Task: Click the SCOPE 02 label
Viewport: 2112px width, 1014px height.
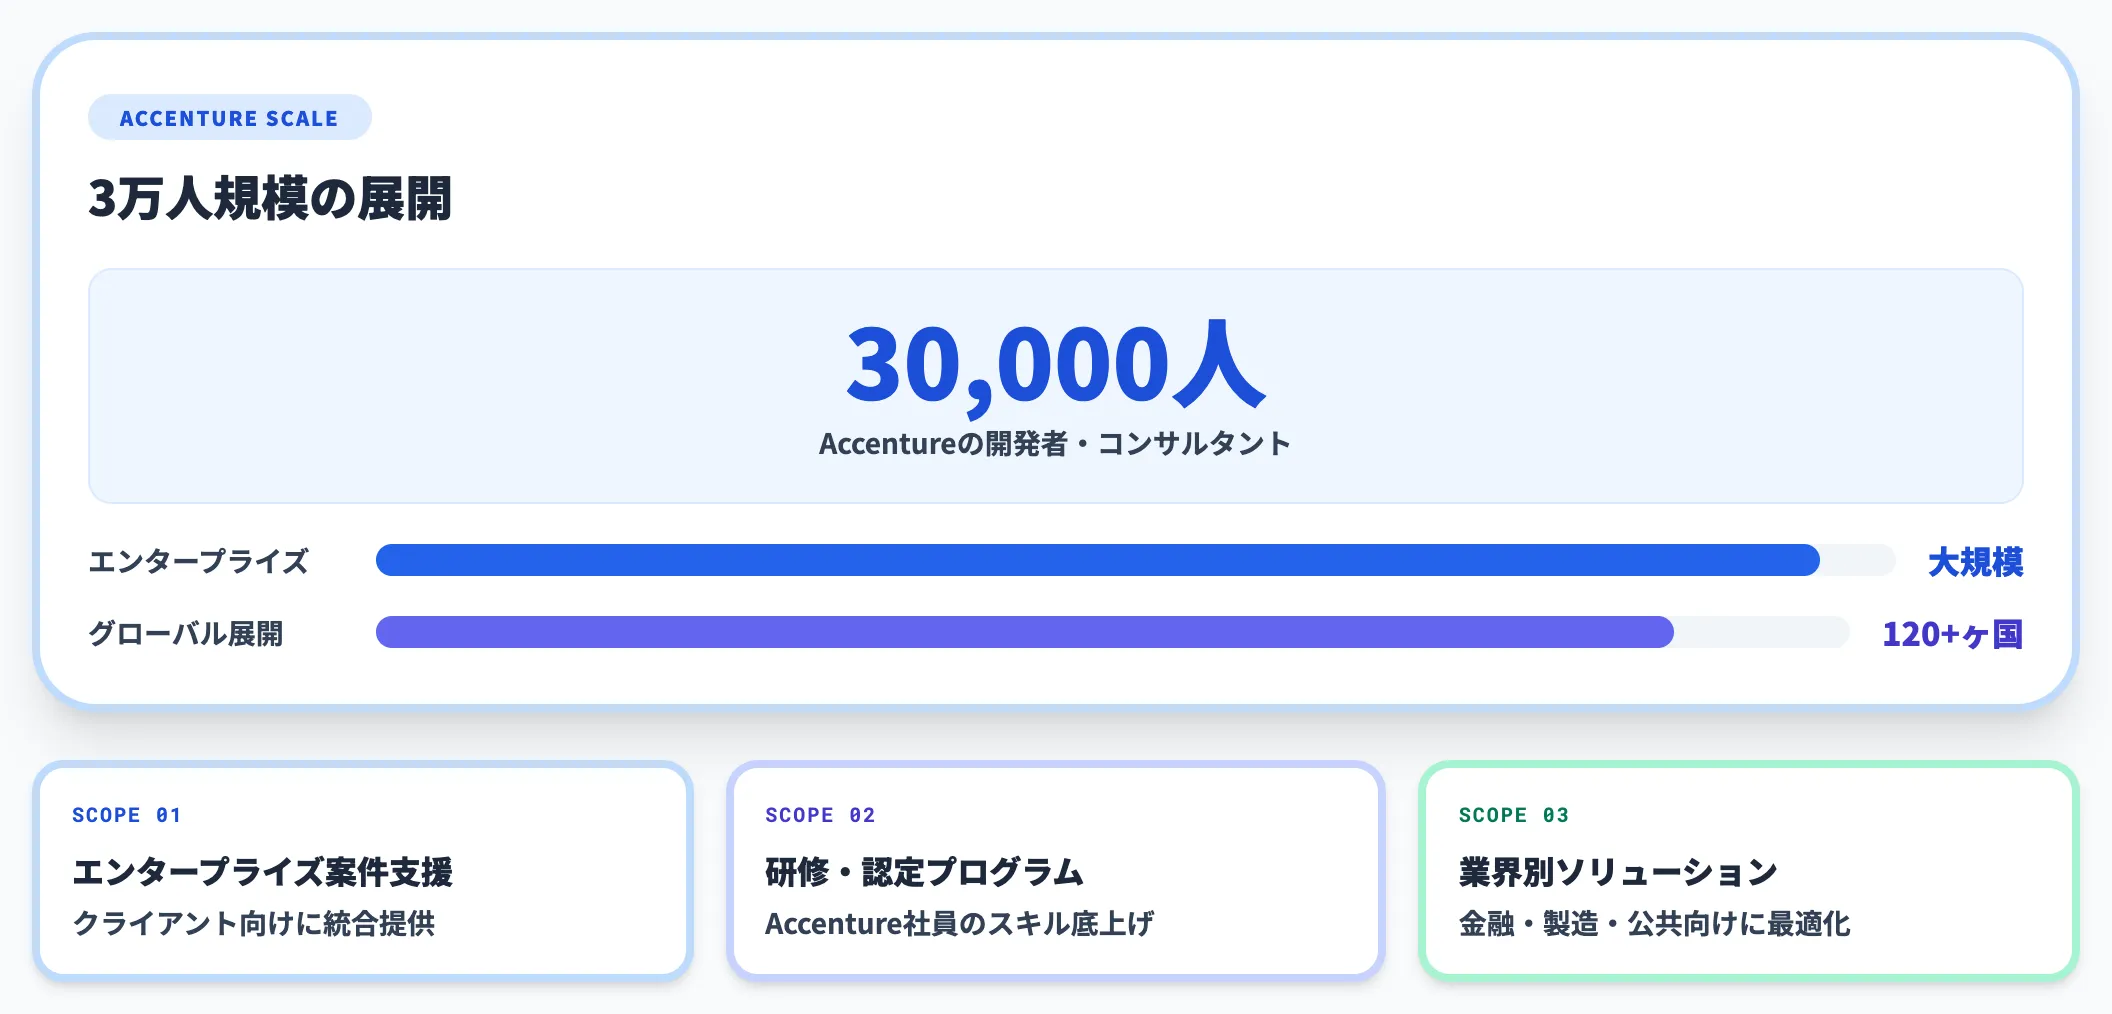Action: coord(820,815)
